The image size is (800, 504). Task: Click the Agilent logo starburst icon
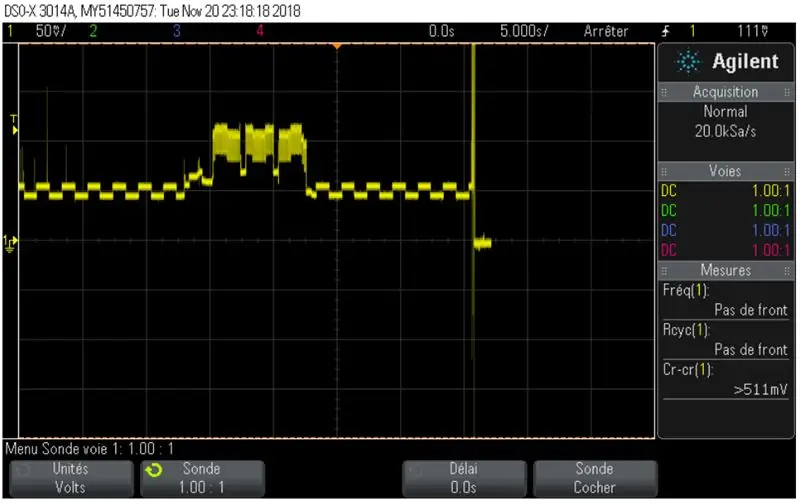[x=688, y=61]
